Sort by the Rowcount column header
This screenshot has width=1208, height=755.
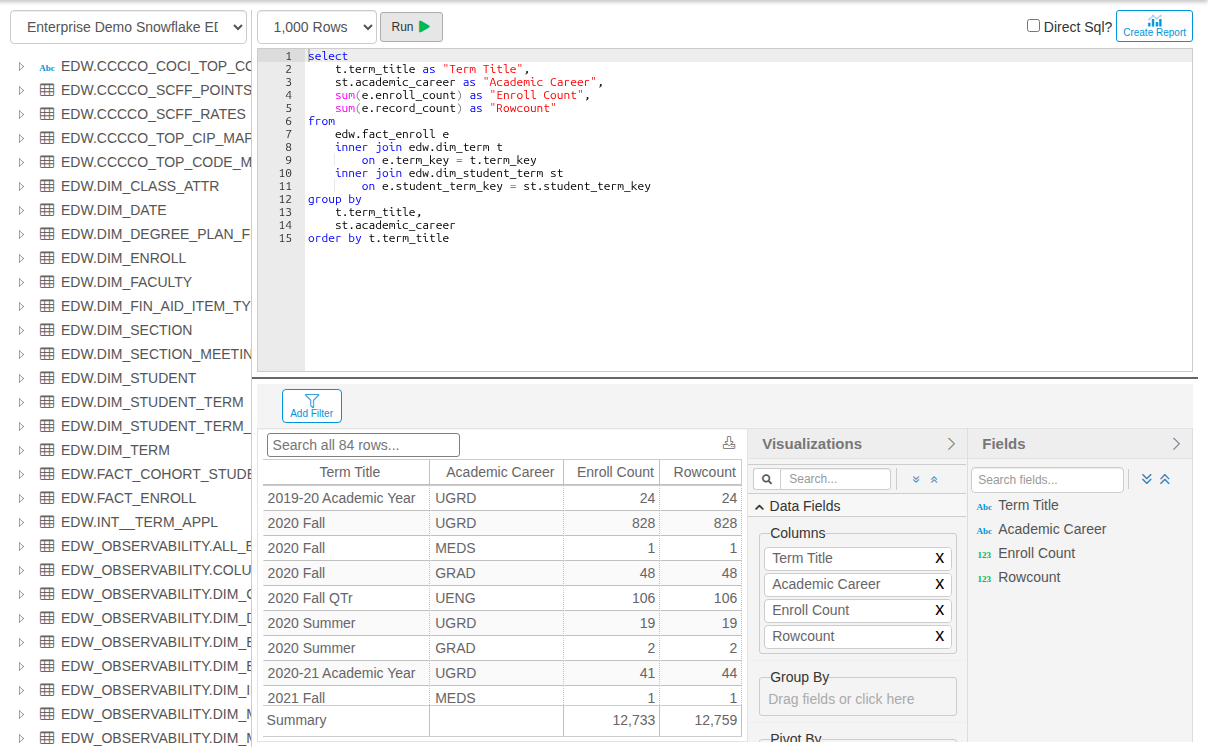tap(702, 472)
